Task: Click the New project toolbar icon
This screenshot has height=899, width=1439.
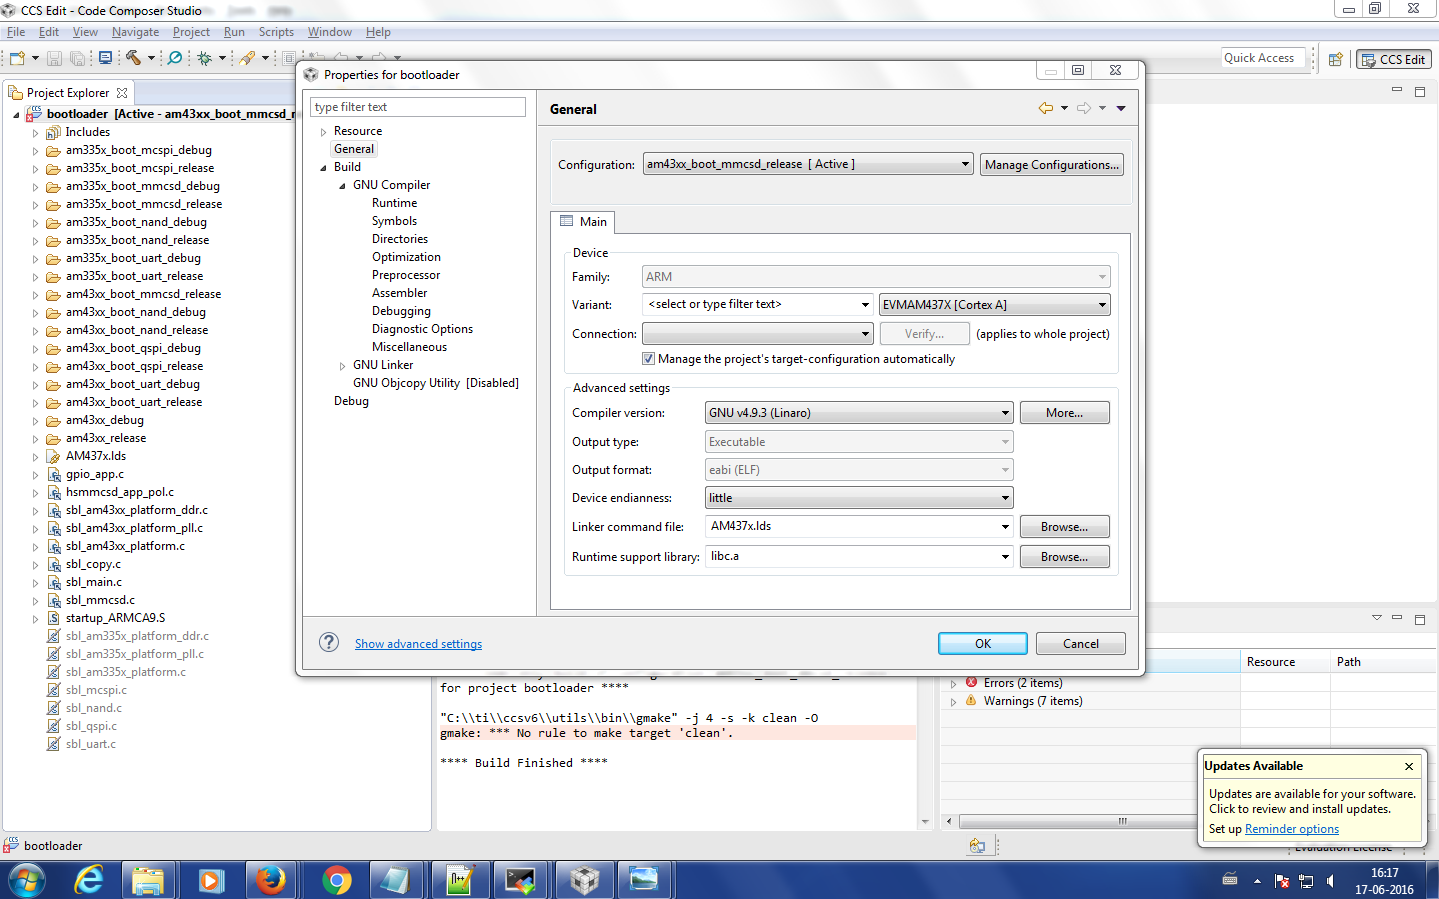Action: point(17,58)
